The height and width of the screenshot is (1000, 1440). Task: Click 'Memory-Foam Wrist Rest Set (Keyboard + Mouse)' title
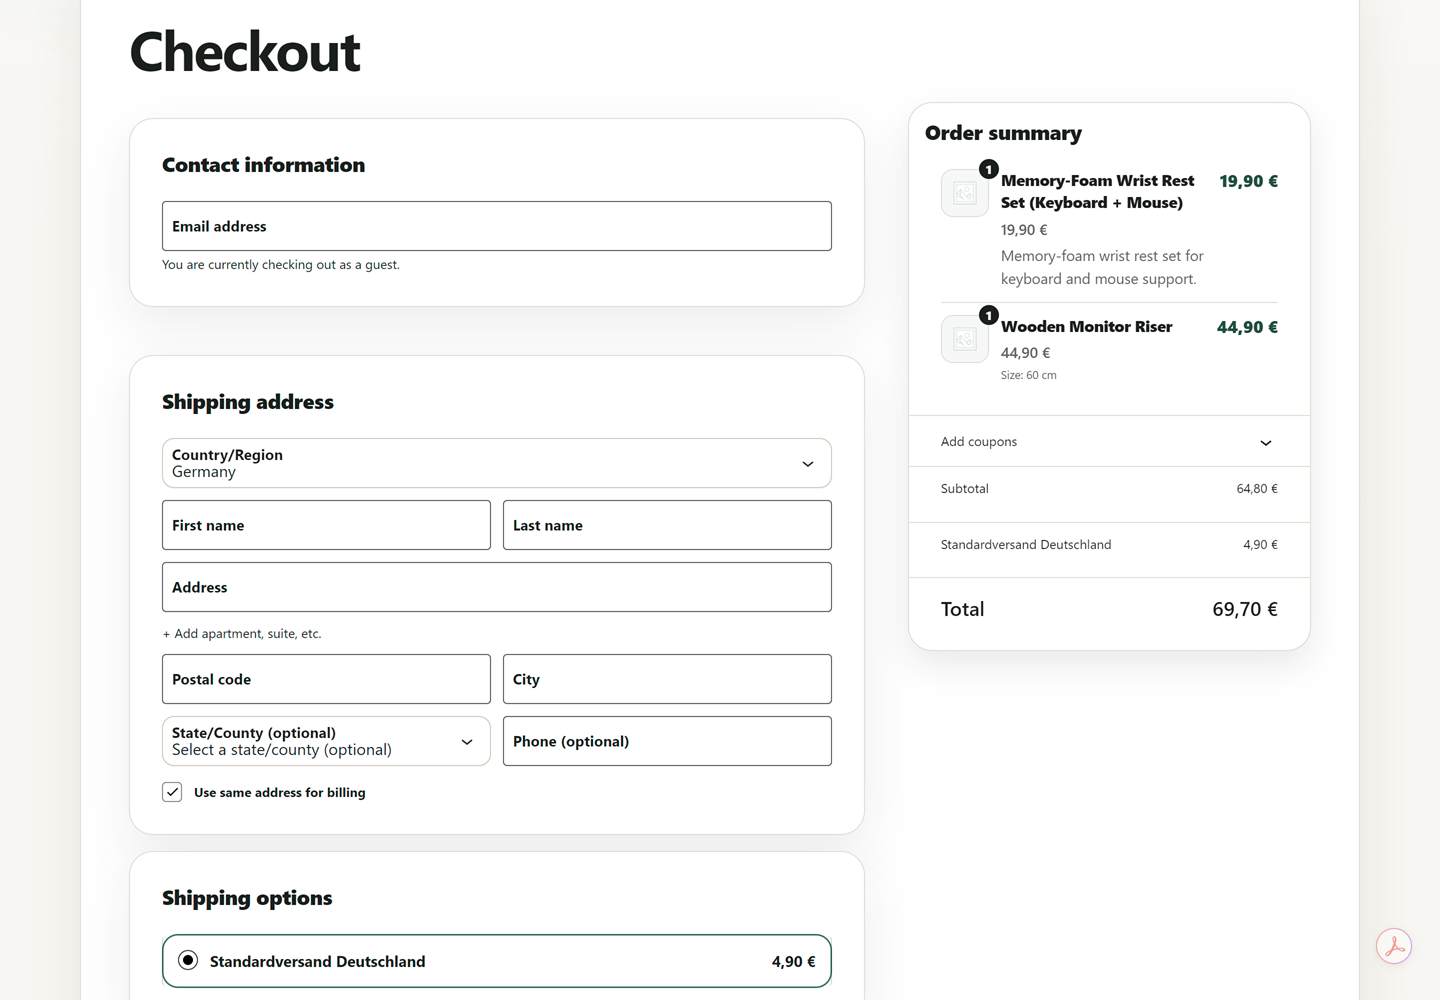1097,191
